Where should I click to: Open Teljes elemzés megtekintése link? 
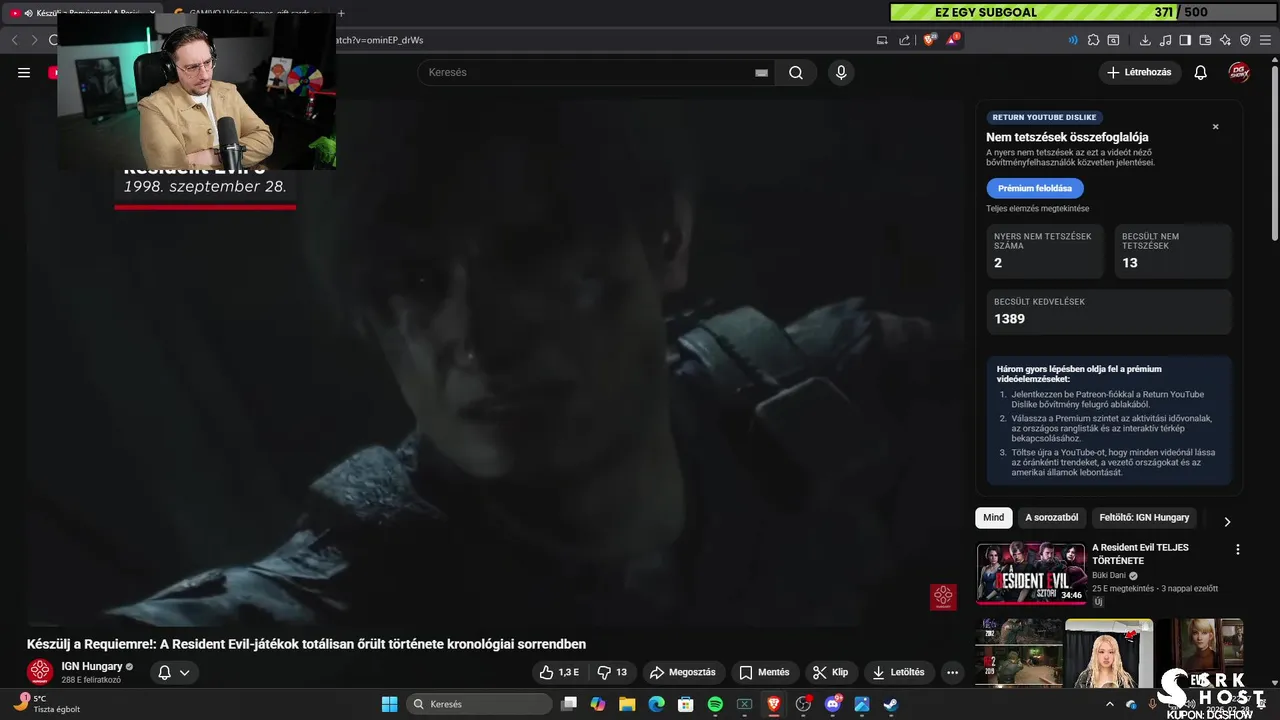[1037, 209]
